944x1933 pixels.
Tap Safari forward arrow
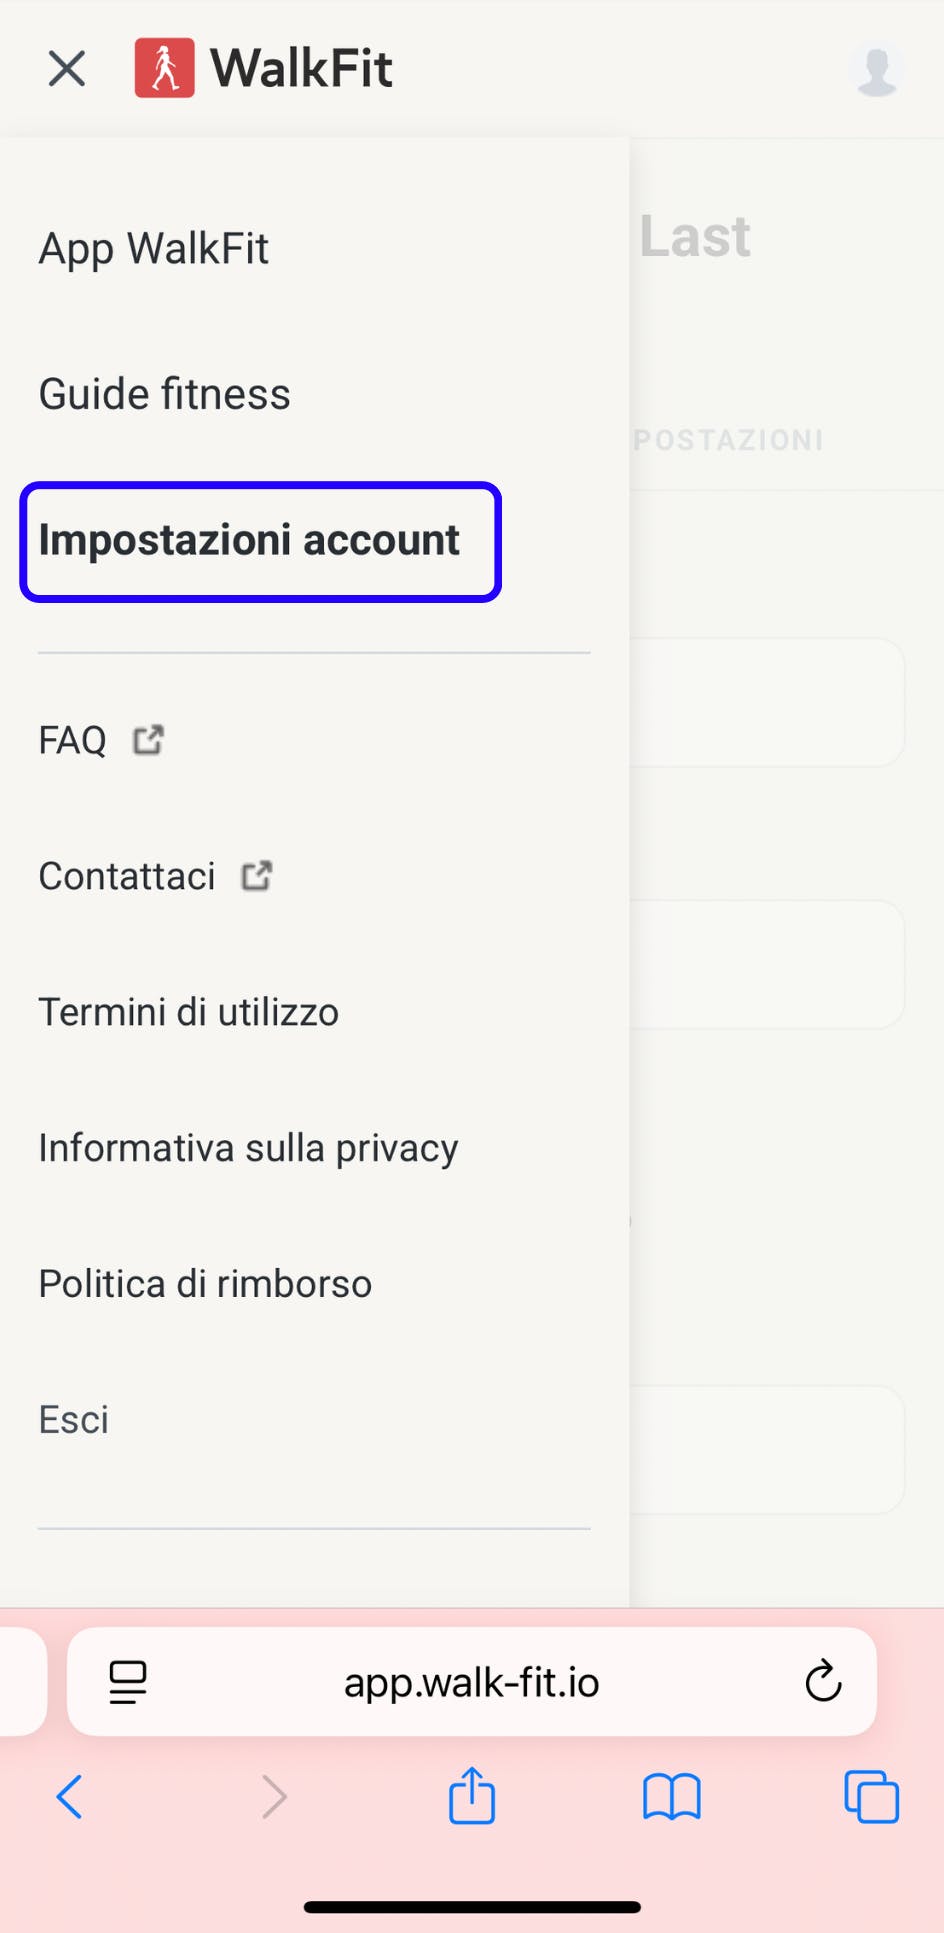[273, 1797]
